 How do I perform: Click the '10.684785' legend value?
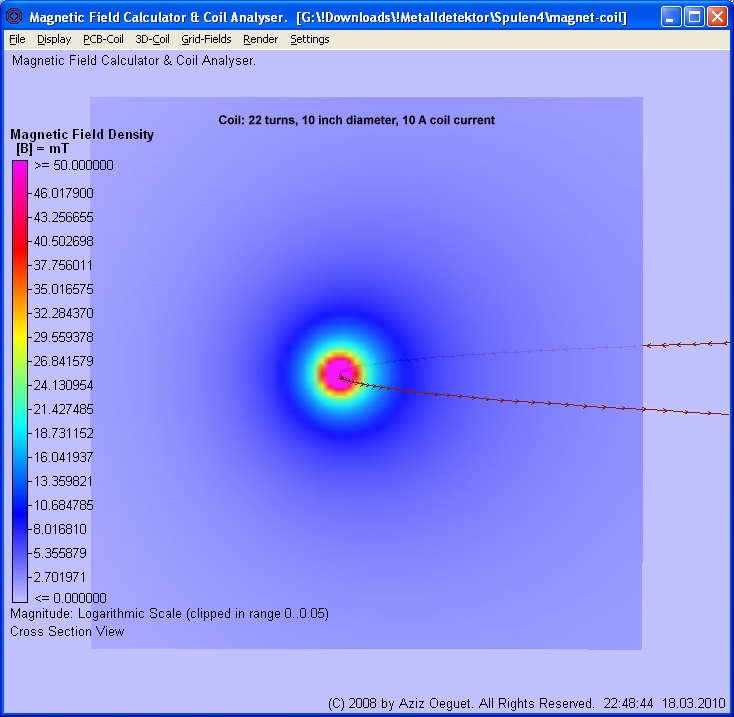pyautogui.click(x=64, y=505)
